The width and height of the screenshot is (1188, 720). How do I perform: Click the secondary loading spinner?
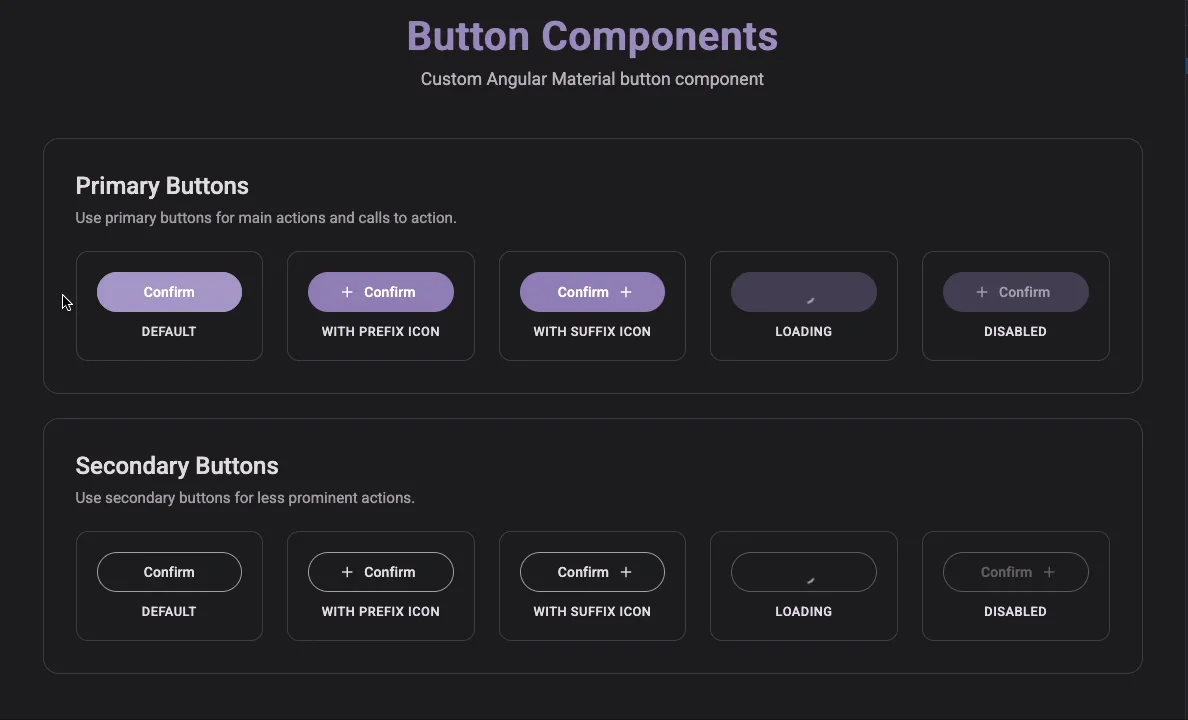pos(809,578)
